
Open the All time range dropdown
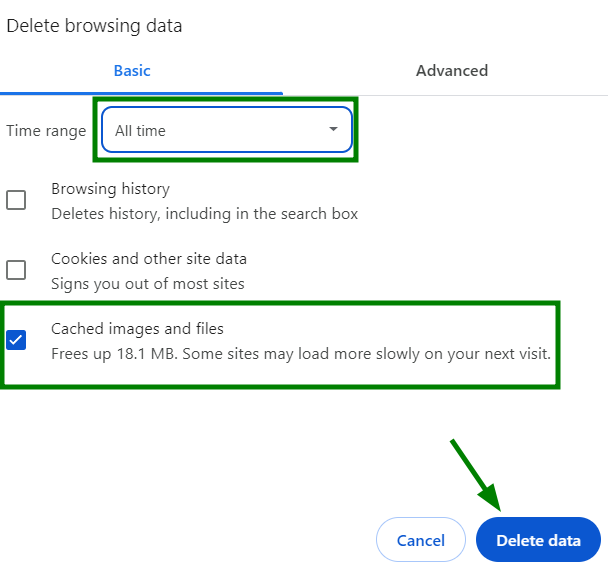tap(227, 129)
